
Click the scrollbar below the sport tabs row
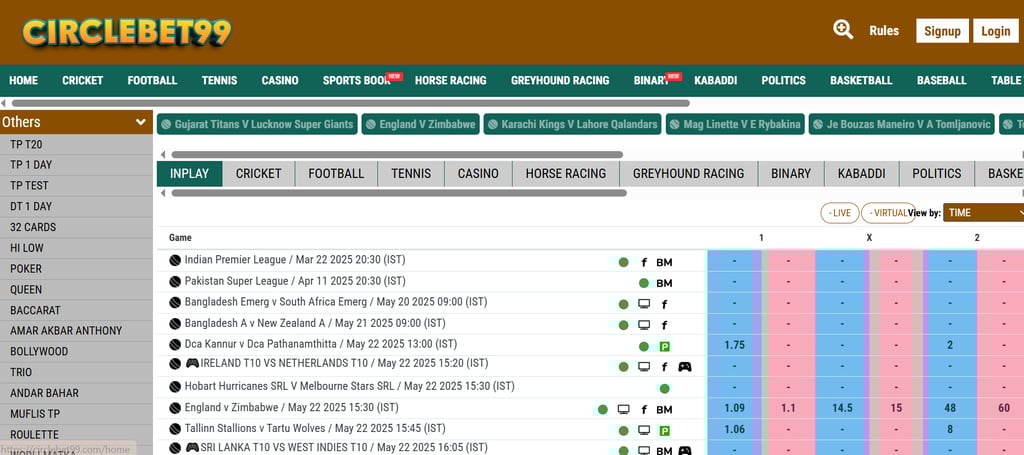(x=399, y=193)
